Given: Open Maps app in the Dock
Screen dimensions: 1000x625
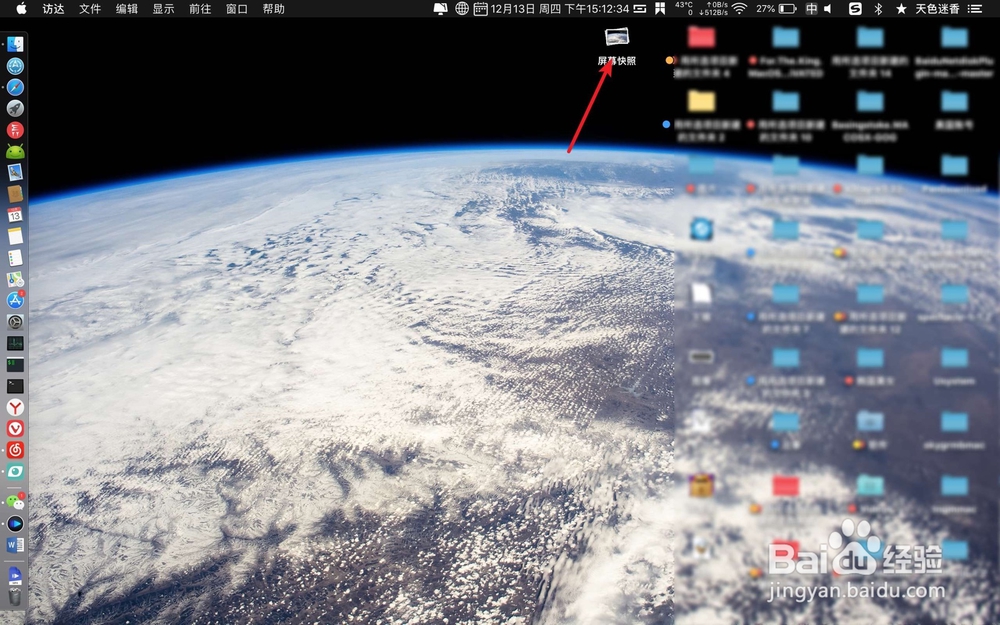Looking at the screenshot, I should (x=15, y=279).
